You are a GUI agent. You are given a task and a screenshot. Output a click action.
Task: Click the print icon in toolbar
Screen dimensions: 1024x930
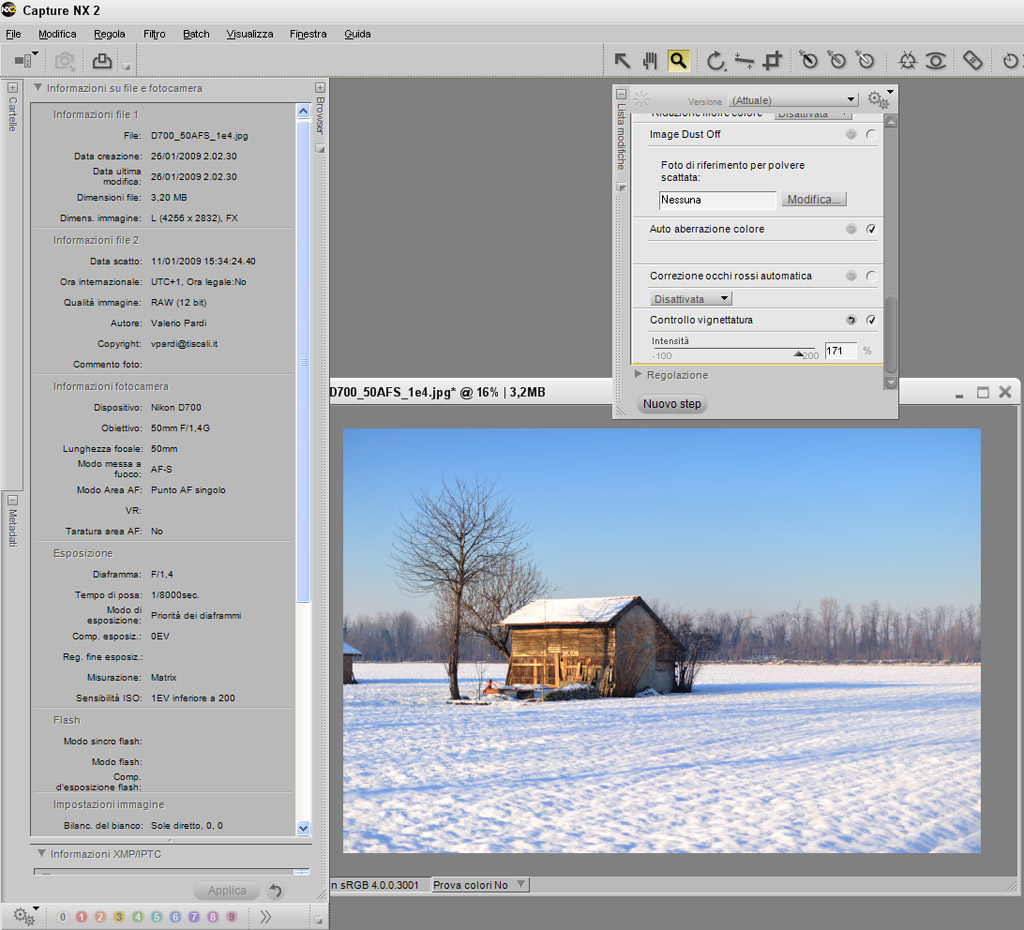coord(101,61)
